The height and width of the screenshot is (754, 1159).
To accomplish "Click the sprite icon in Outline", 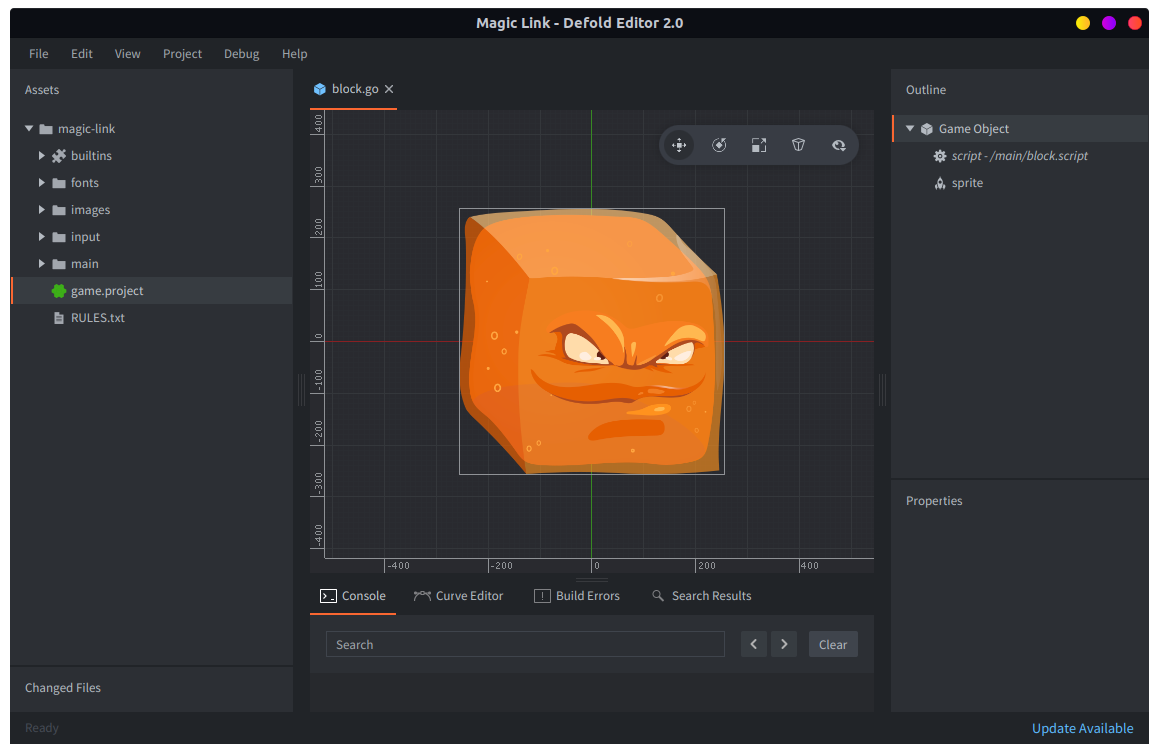I will (x=939, y=183).
